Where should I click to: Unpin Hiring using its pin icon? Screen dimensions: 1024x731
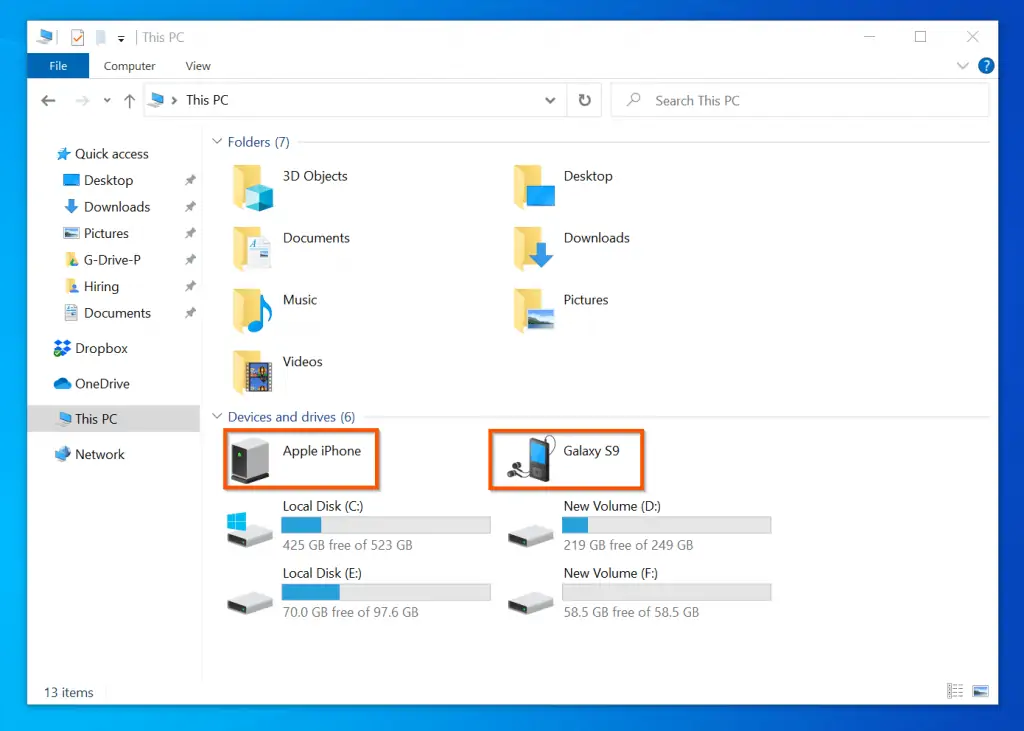click(190, 286)
